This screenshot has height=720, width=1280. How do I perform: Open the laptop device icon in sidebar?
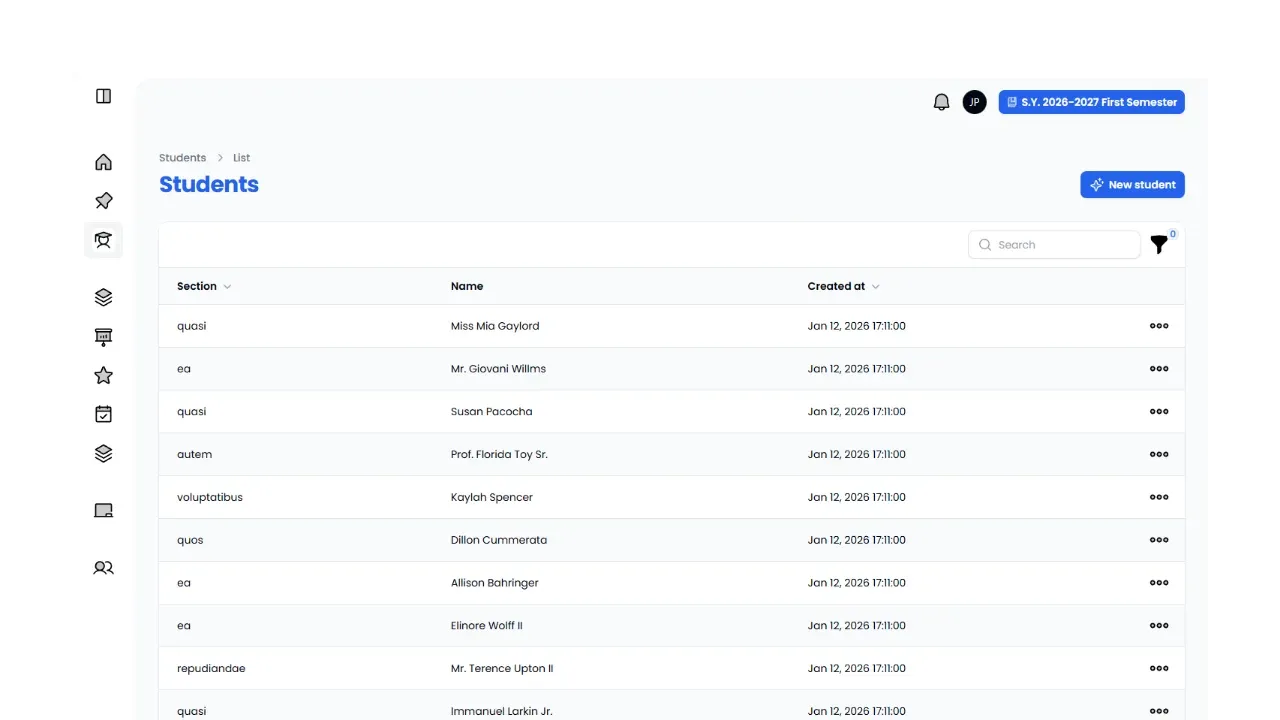103,510
